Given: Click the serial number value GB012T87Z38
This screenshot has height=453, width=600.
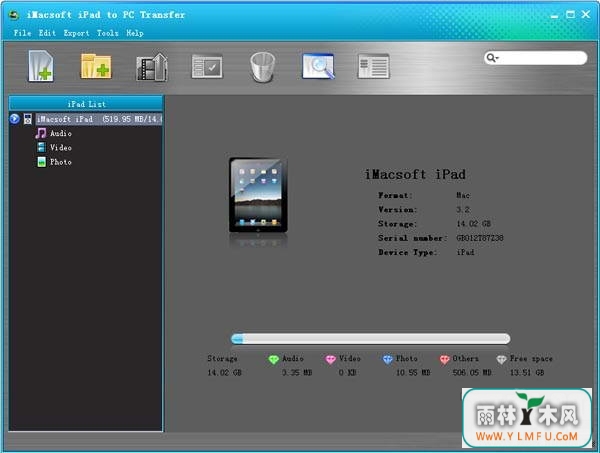Looking at the screenshot, I should [480, 238].
